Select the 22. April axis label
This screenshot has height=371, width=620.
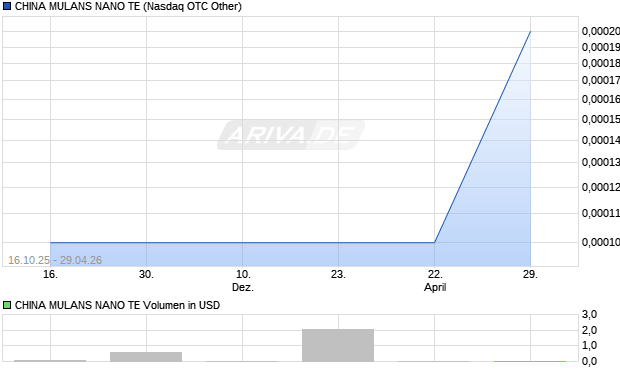[x=435, y=281]
